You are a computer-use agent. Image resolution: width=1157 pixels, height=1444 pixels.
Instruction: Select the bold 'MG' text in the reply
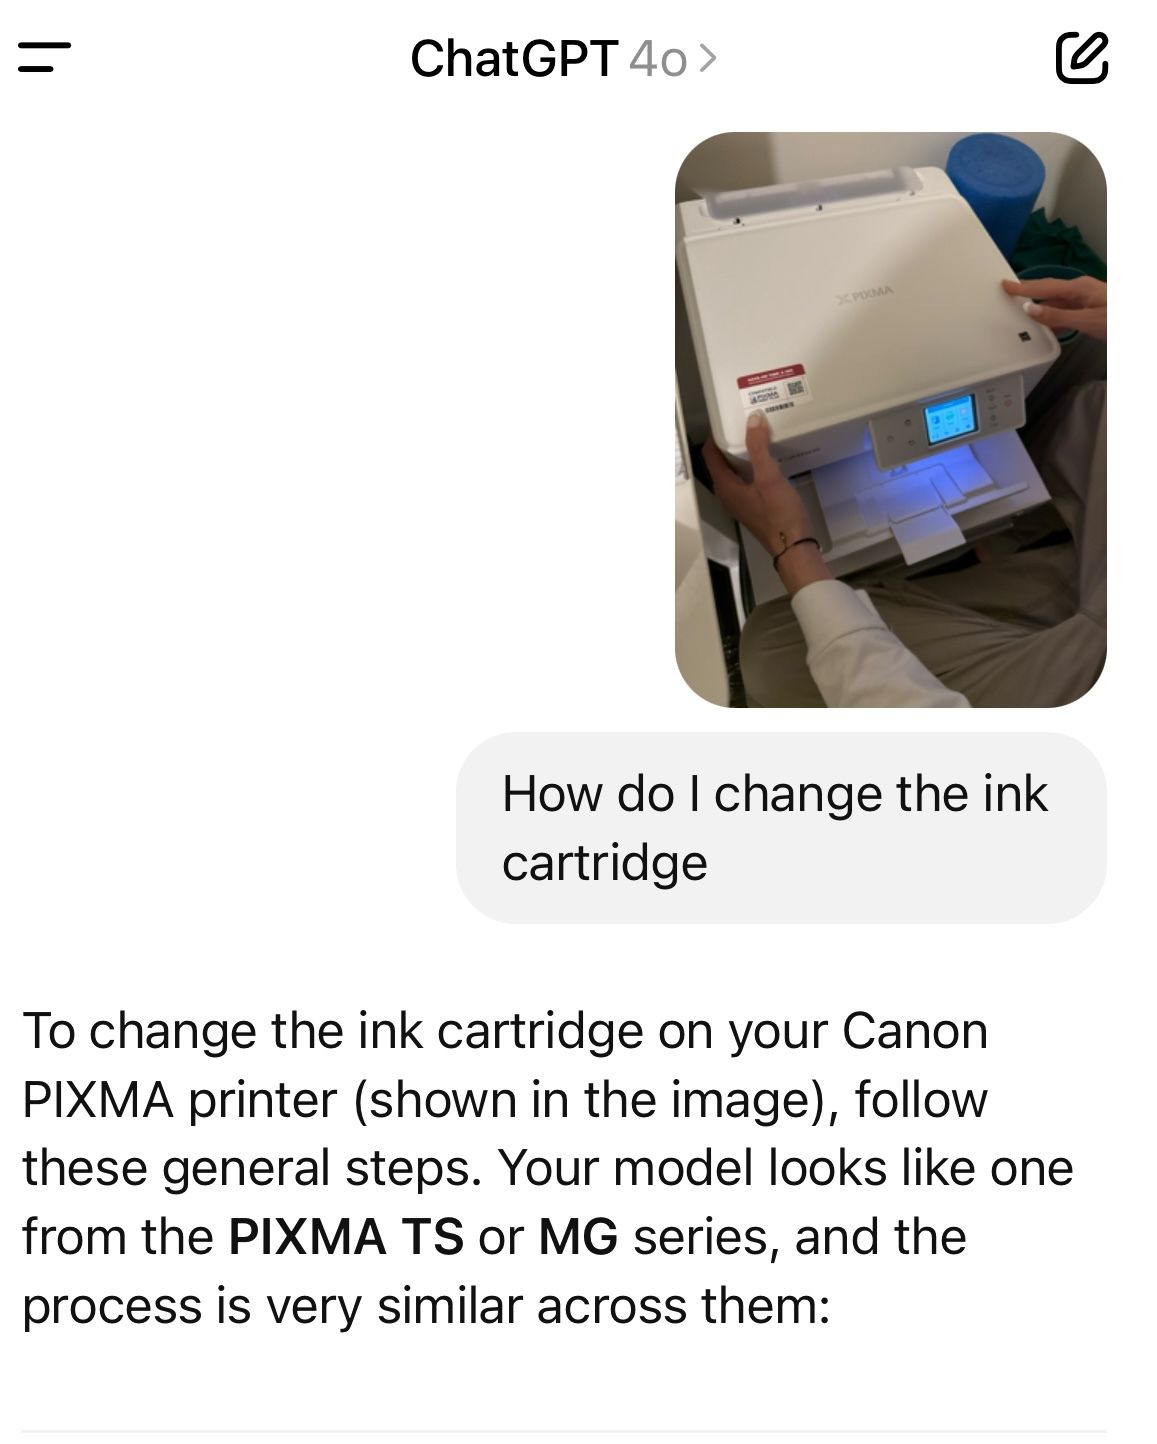click(x=578, y=1237)
